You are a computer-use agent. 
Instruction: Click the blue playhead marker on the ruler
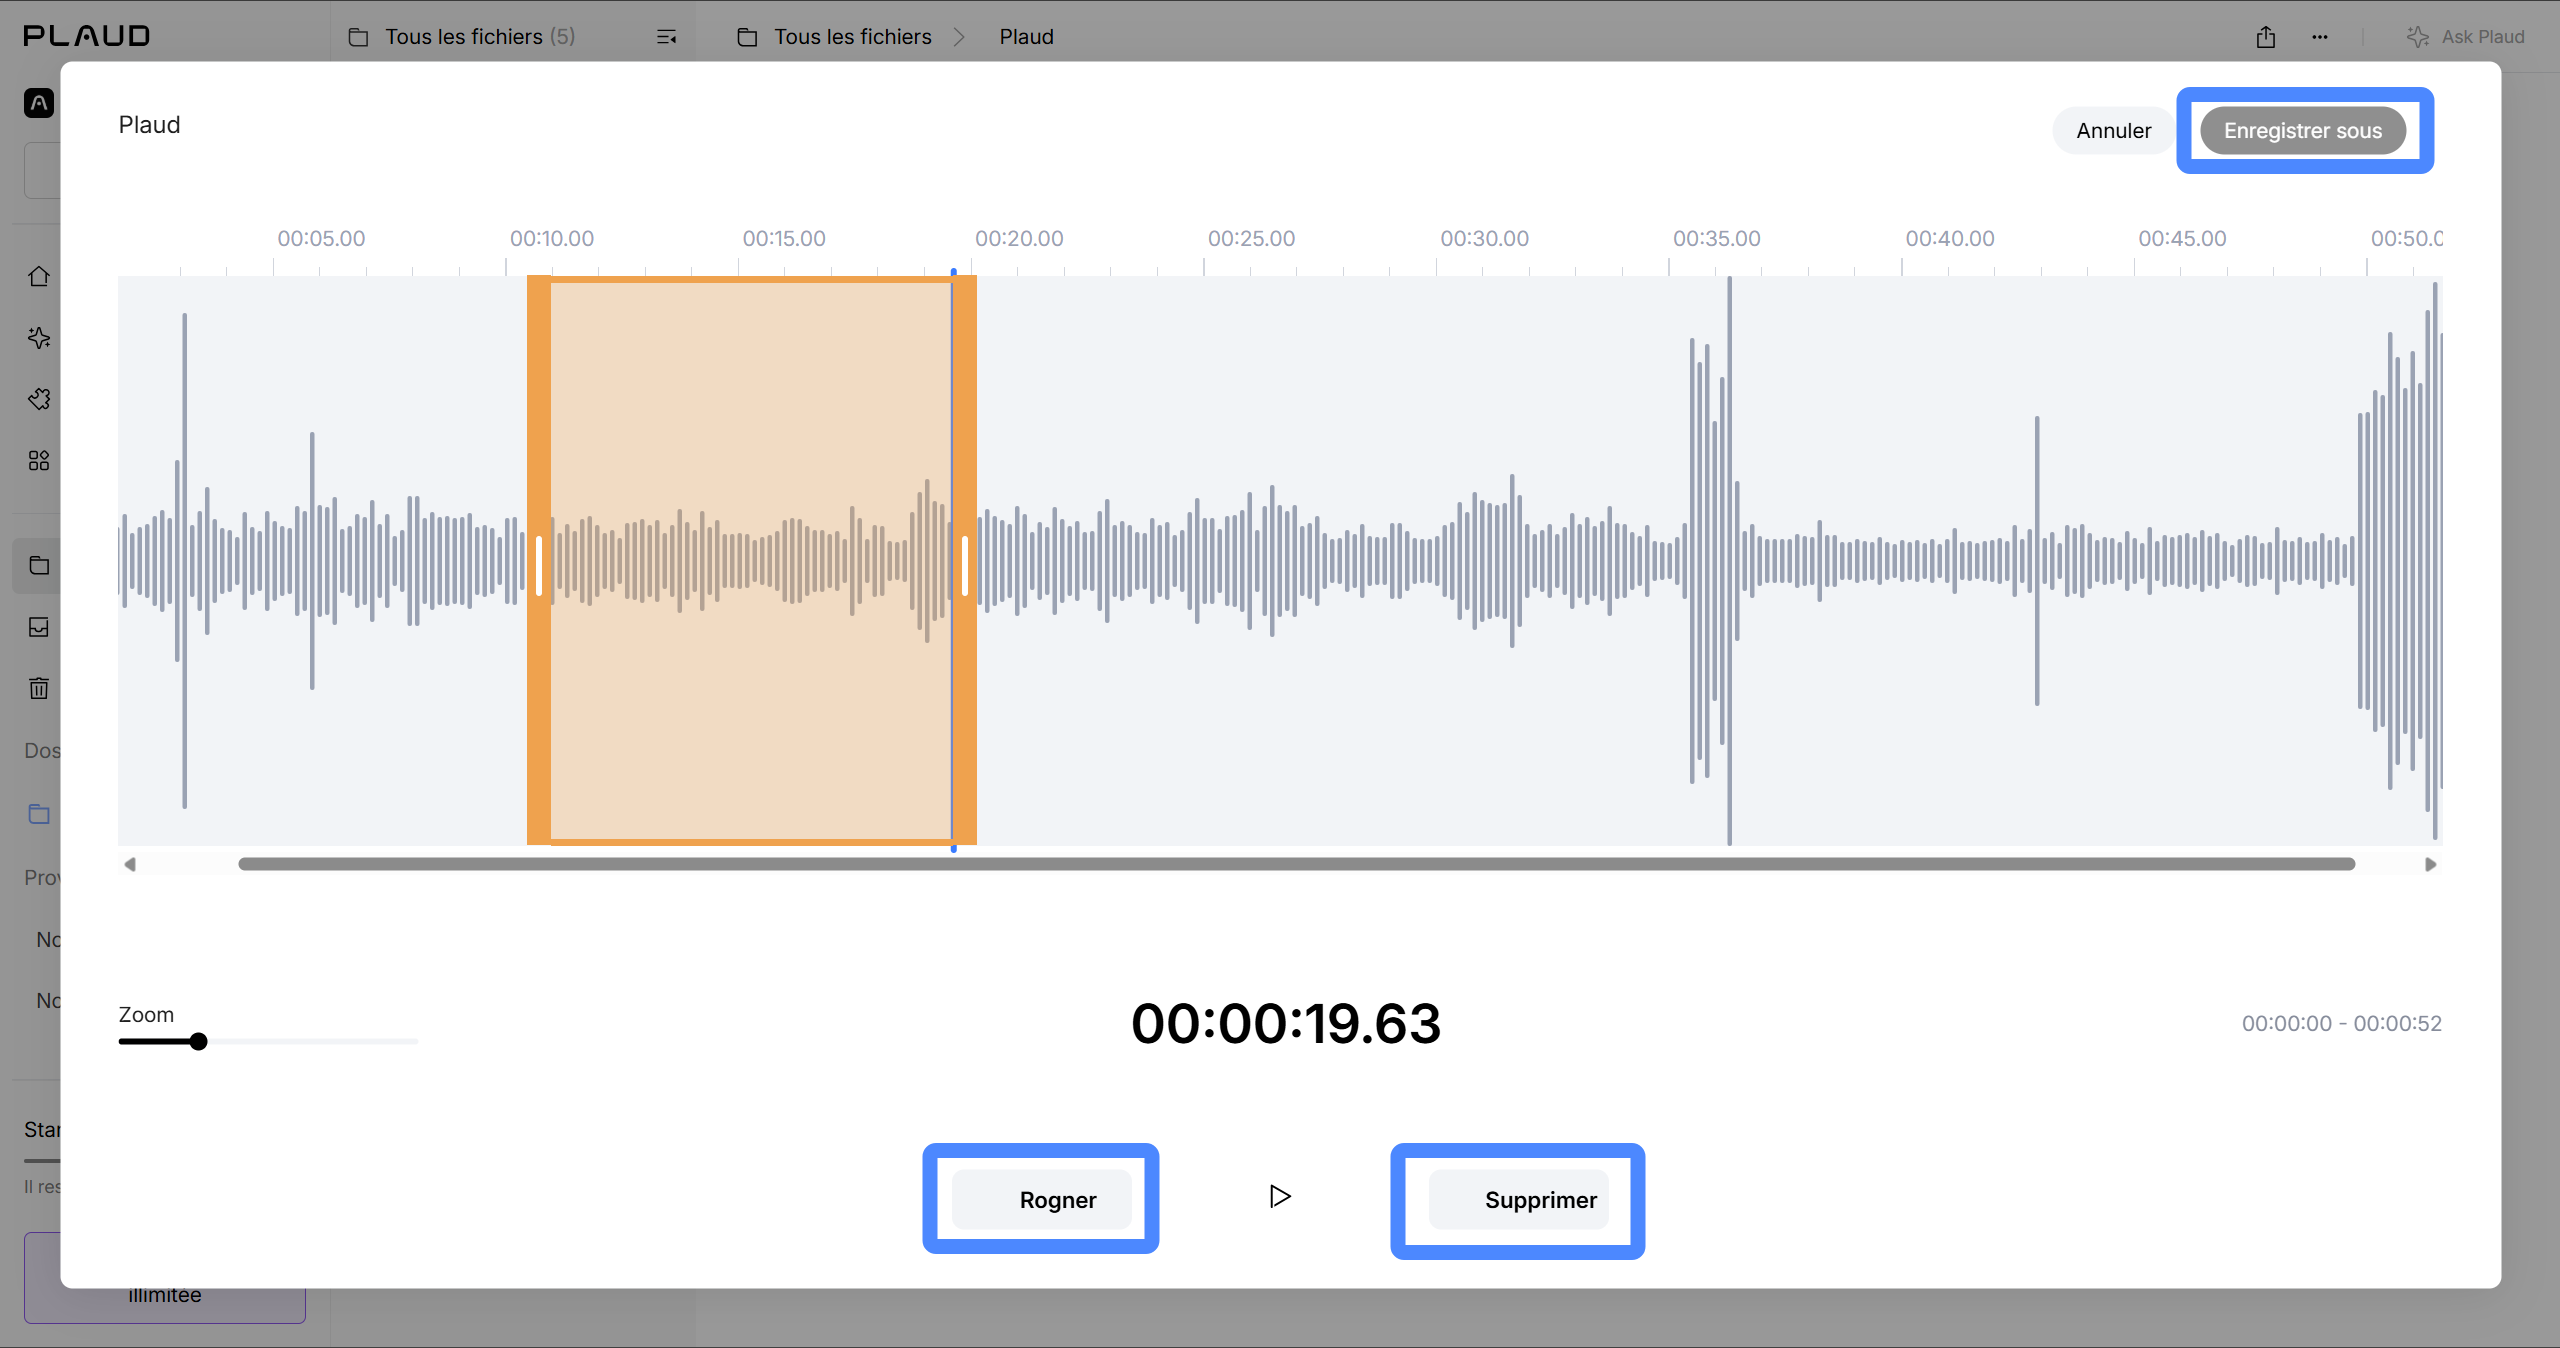pyautogui.click(x=954, y=272)
